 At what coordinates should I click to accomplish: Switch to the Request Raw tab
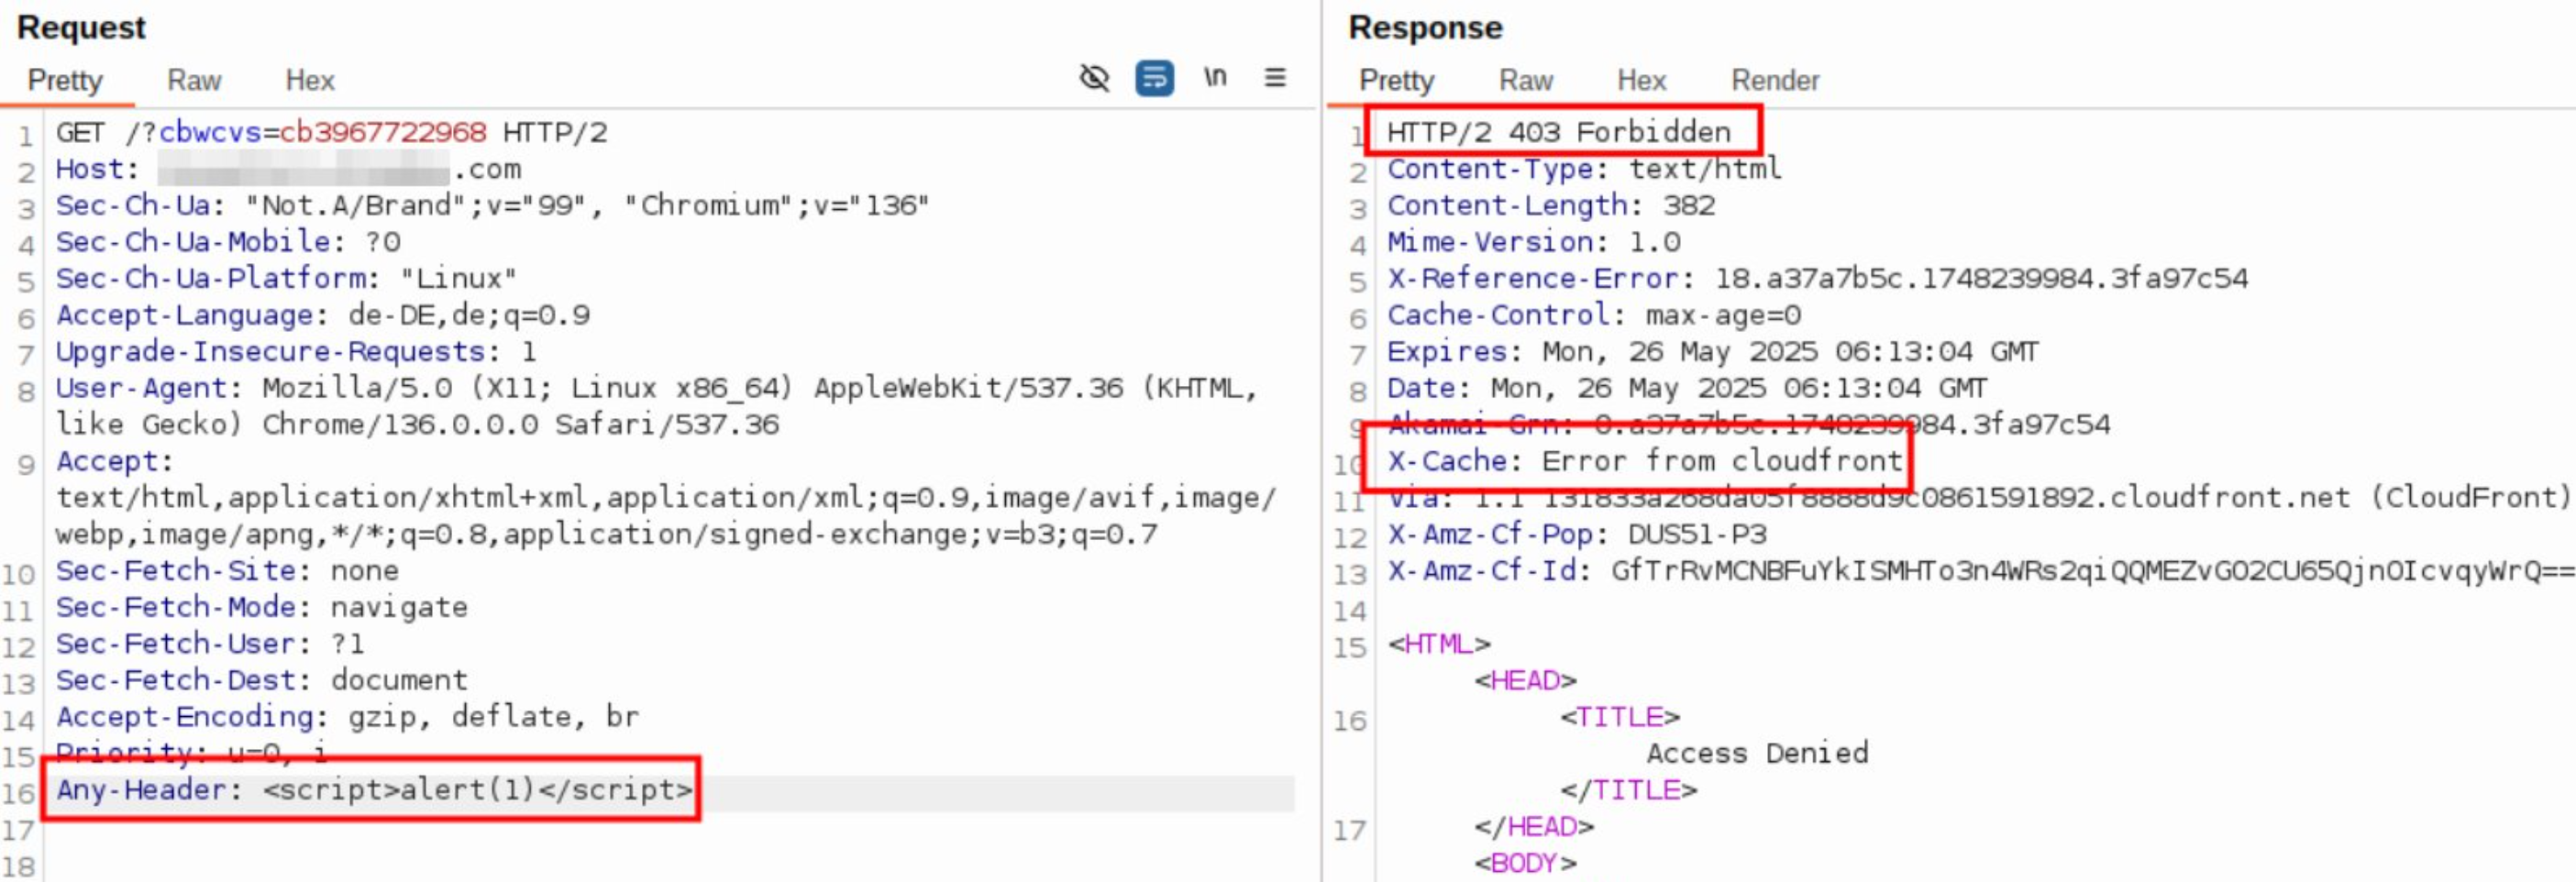[x=194, y=80]
